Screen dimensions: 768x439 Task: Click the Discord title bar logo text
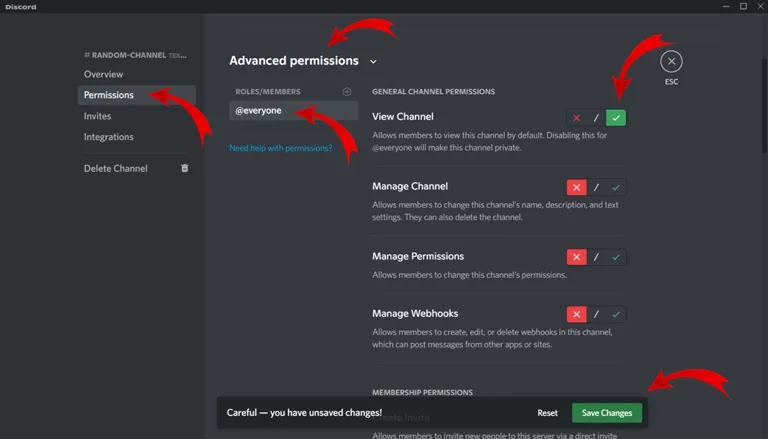click(21, 7)
